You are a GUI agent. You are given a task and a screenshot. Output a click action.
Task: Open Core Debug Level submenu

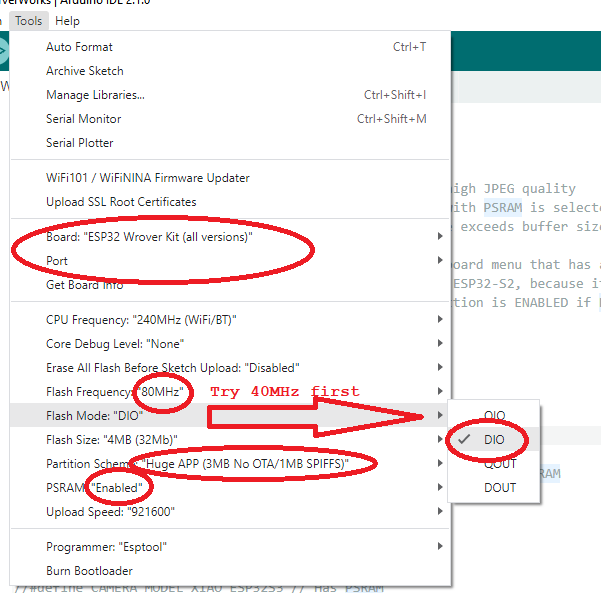point(230,343)
